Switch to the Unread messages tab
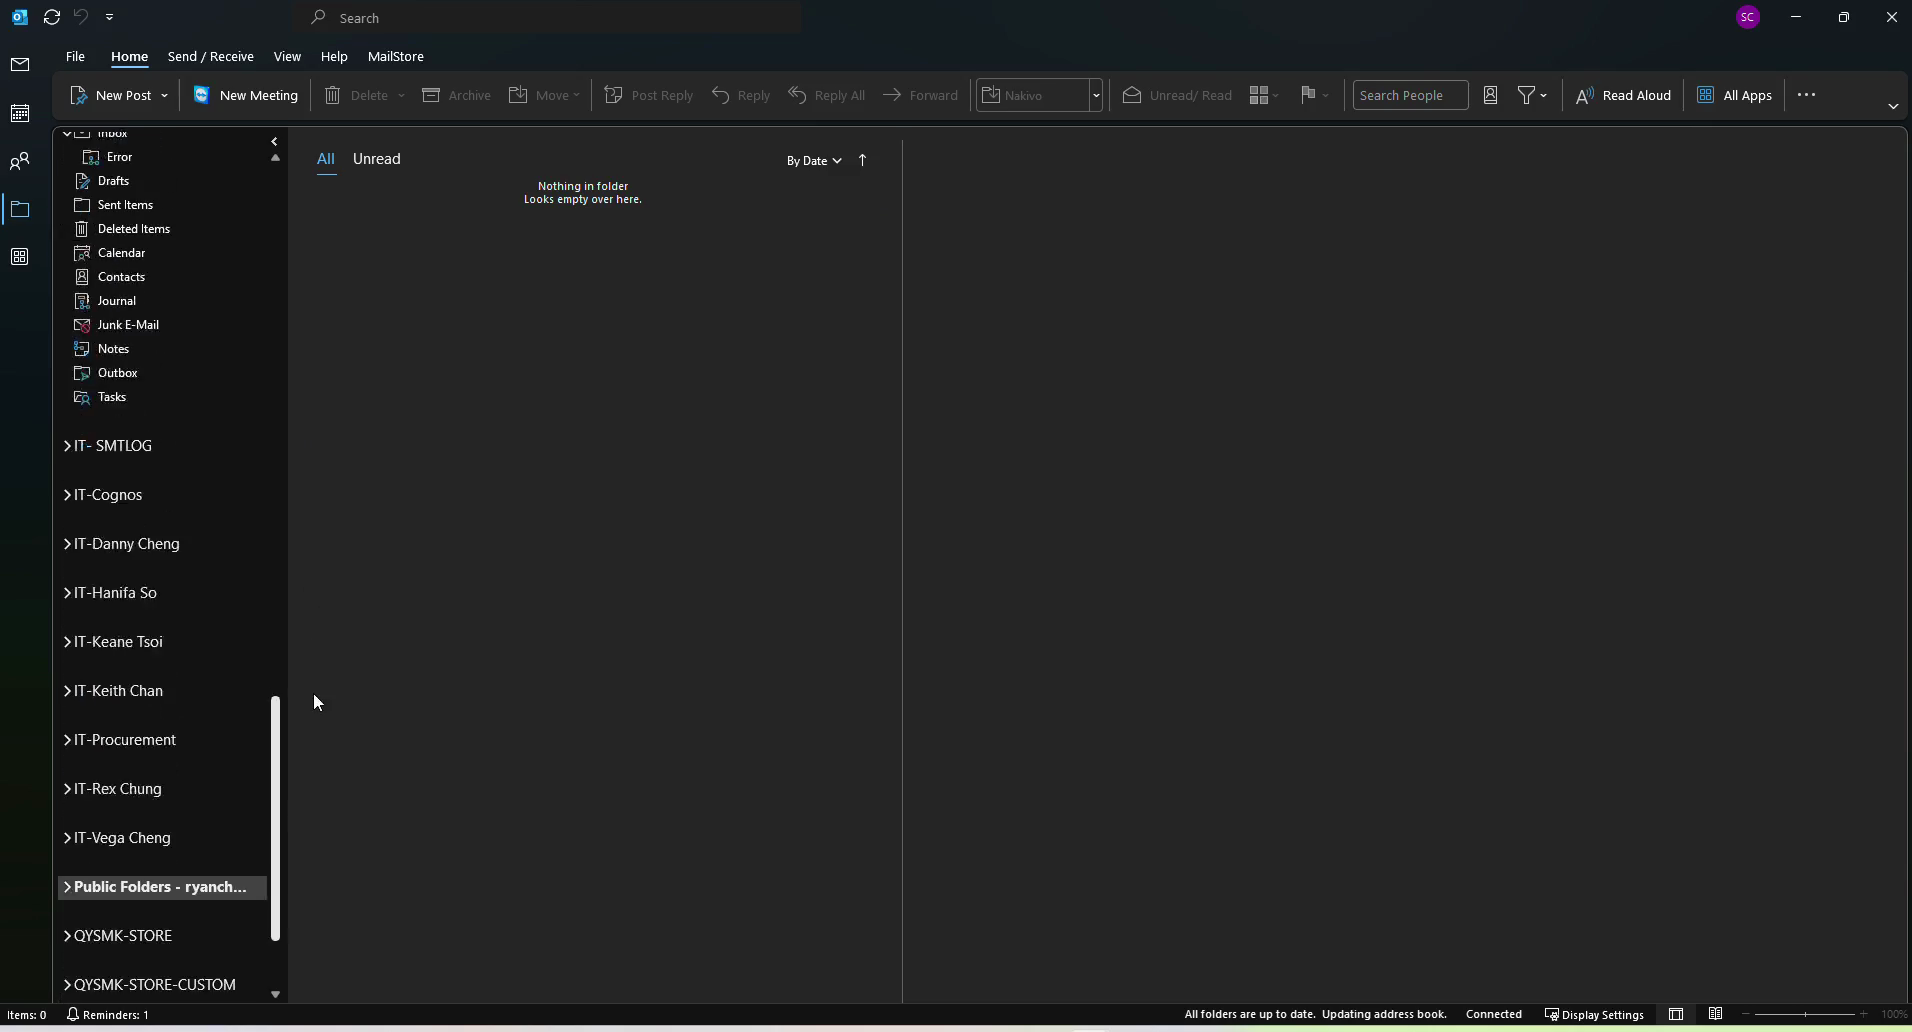1912x1032 pixels. pos(377,159)
